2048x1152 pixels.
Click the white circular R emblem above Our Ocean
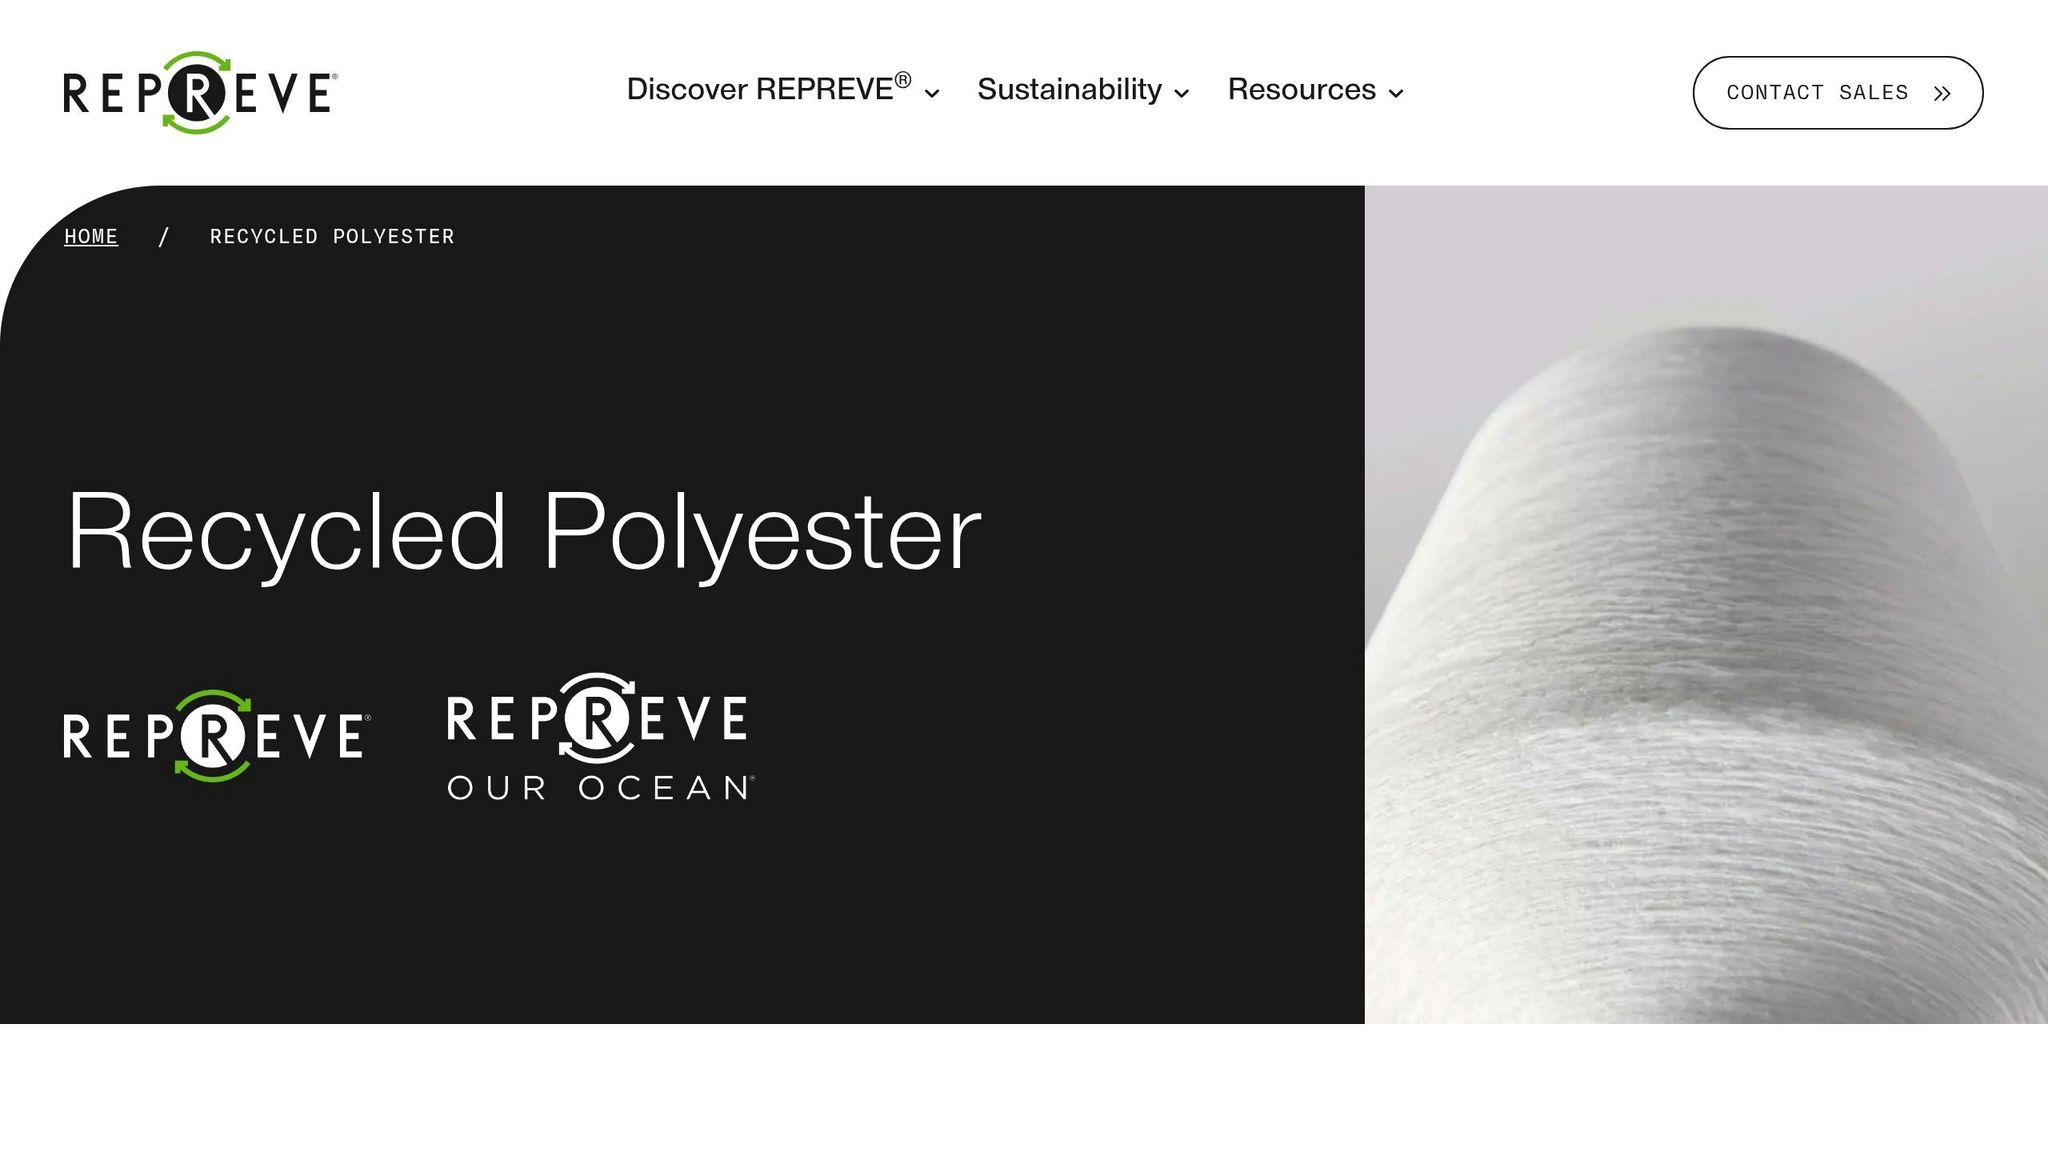coord(598,717)
